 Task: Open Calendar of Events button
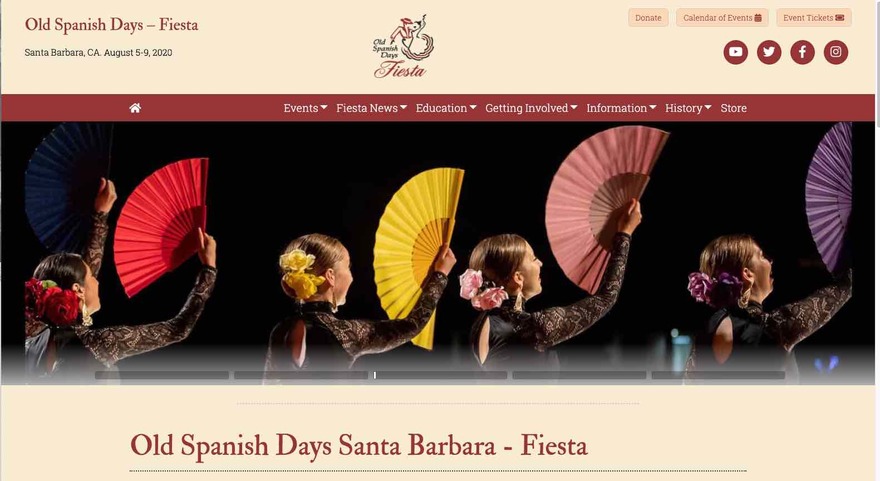(x=722, y=18)
